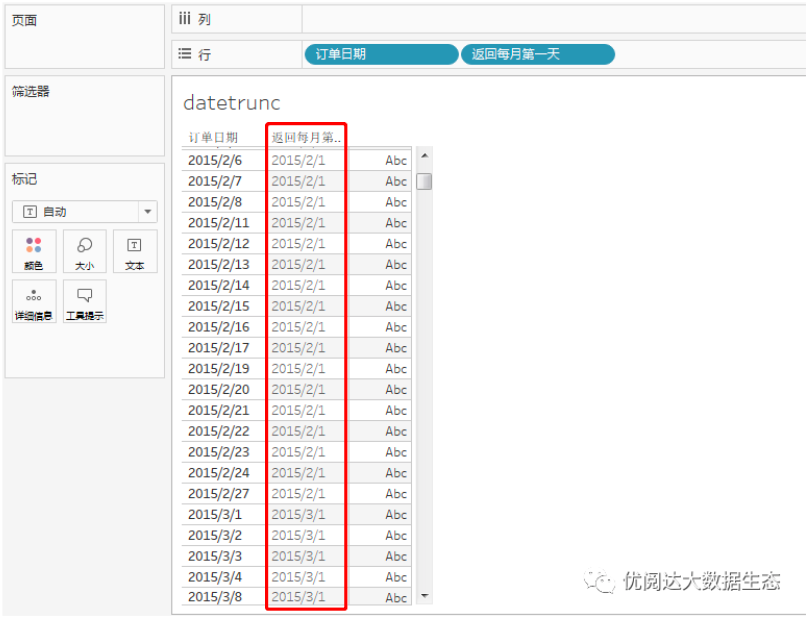Click the 返回每月第... column header
This screenshot has width=810, height=620.
point(307,137)
